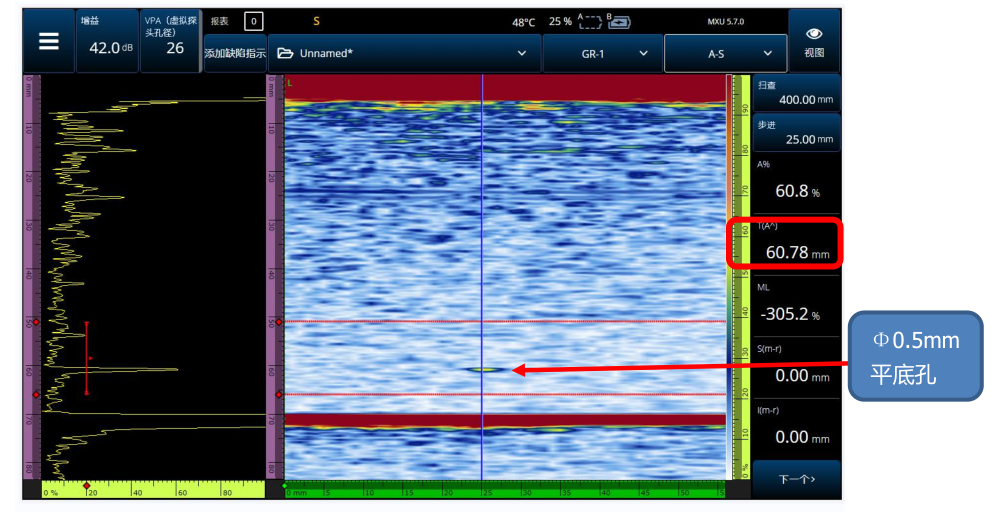The image size is (1005, 526).
Task: Click battery B status icon
Action: (619, 22)
